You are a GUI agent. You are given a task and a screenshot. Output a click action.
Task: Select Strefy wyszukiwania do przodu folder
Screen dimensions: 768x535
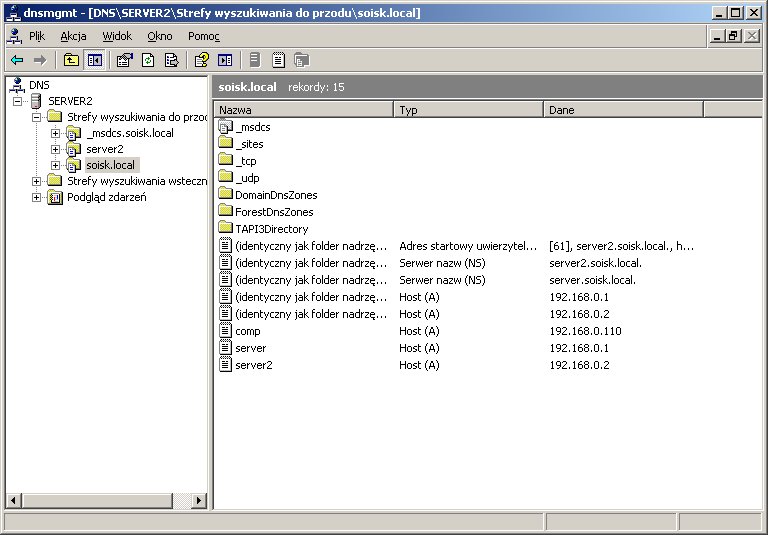click(137, 117)
